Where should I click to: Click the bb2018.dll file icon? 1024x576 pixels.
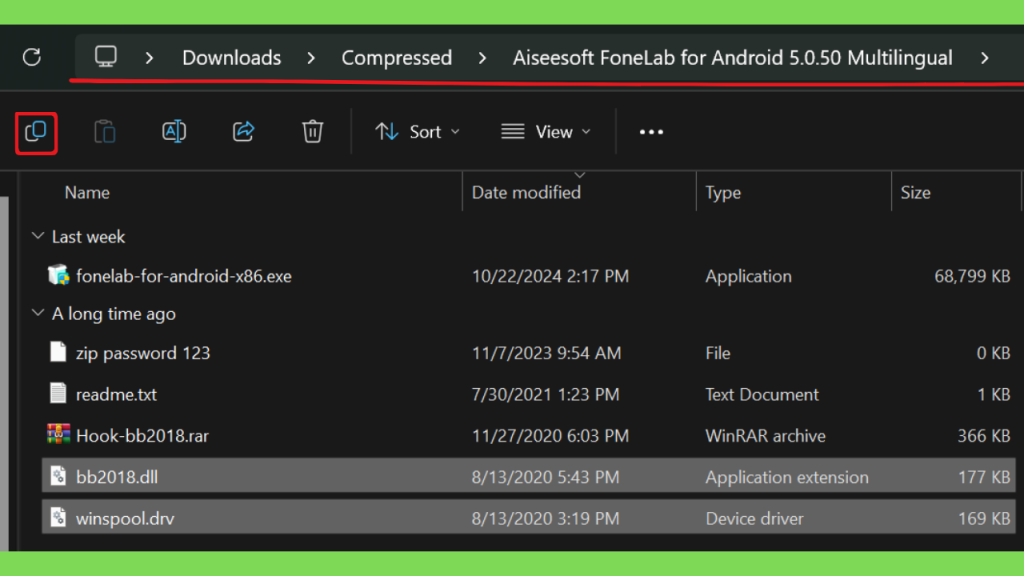tap(58, 477)
